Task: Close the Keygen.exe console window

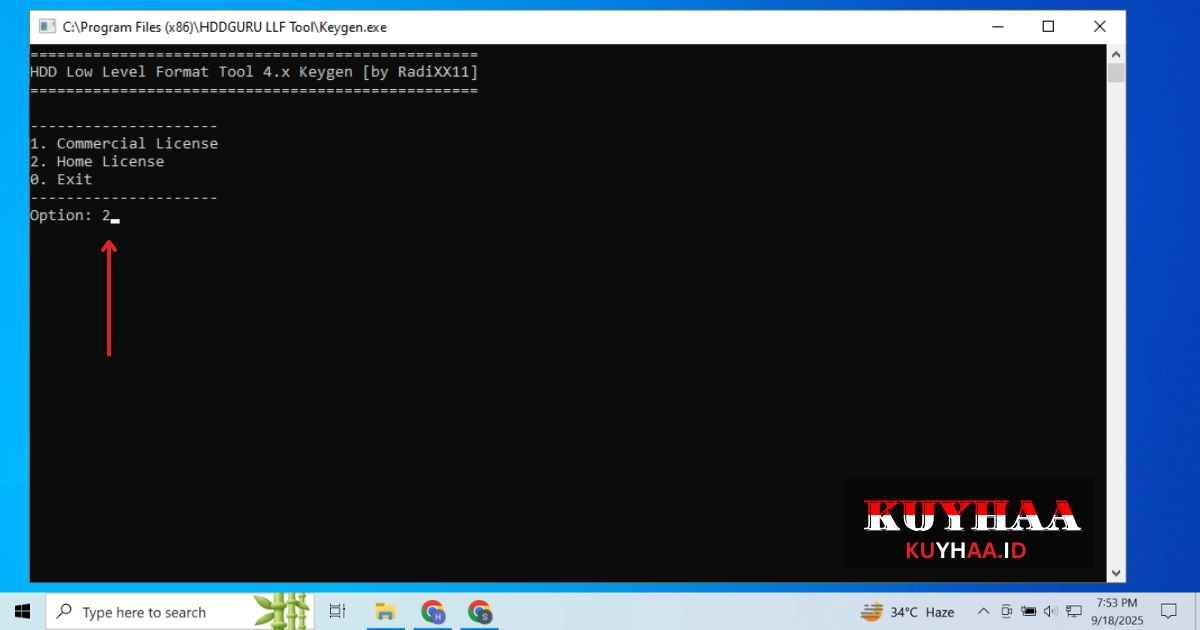Action: (x=1099, y=27)
